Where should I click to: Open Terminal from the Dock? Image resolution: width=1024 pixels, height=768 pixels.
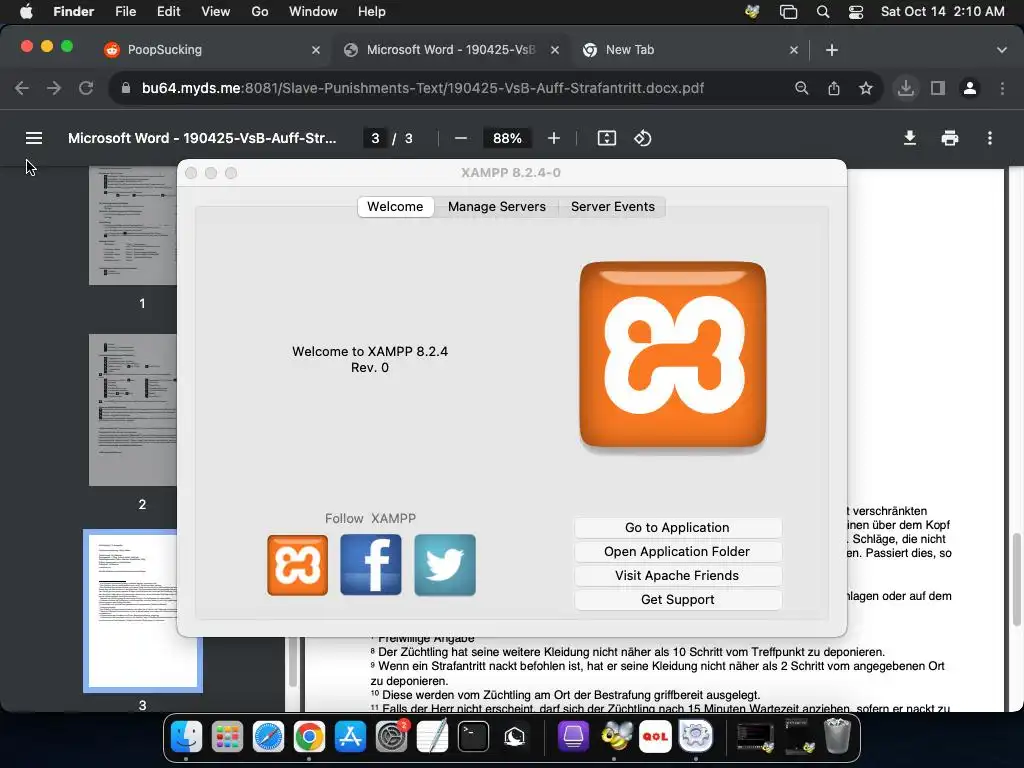coord(473,737)
